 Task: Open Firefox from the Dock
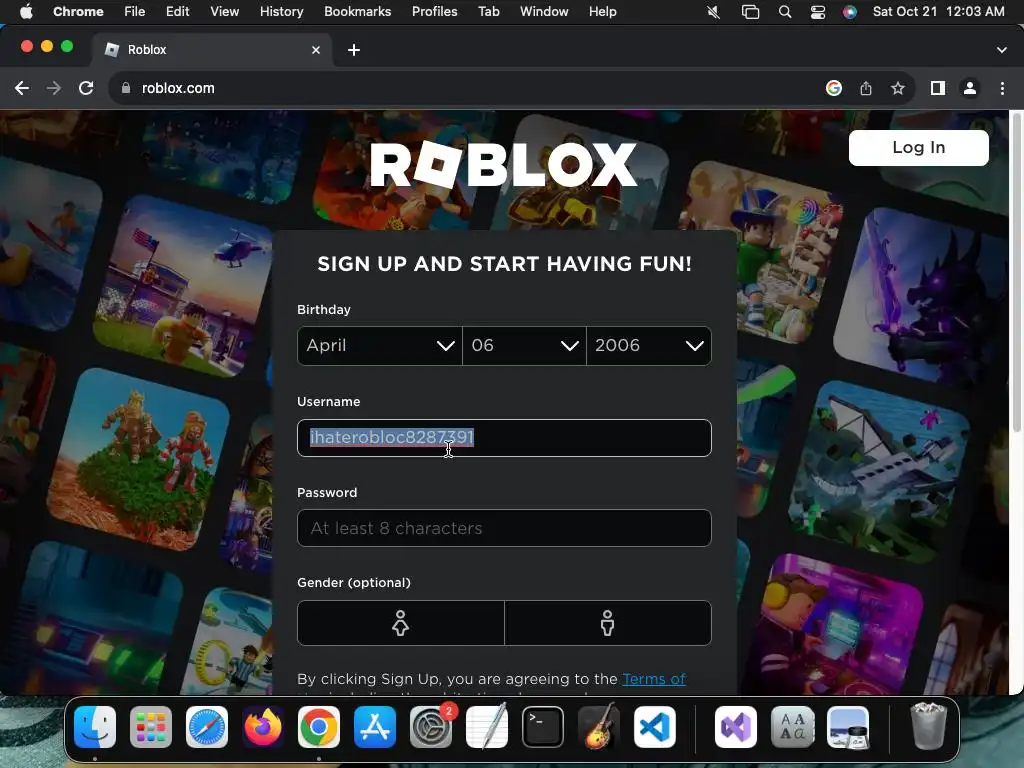(x=263, y=727)
